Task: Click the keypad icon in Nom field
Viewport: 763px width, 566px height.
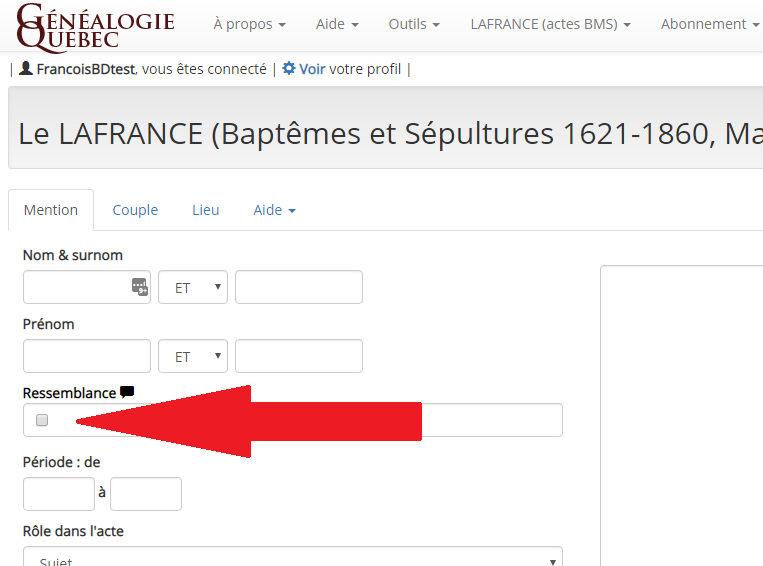Action: pyautogui.click(x=140, y=287)
